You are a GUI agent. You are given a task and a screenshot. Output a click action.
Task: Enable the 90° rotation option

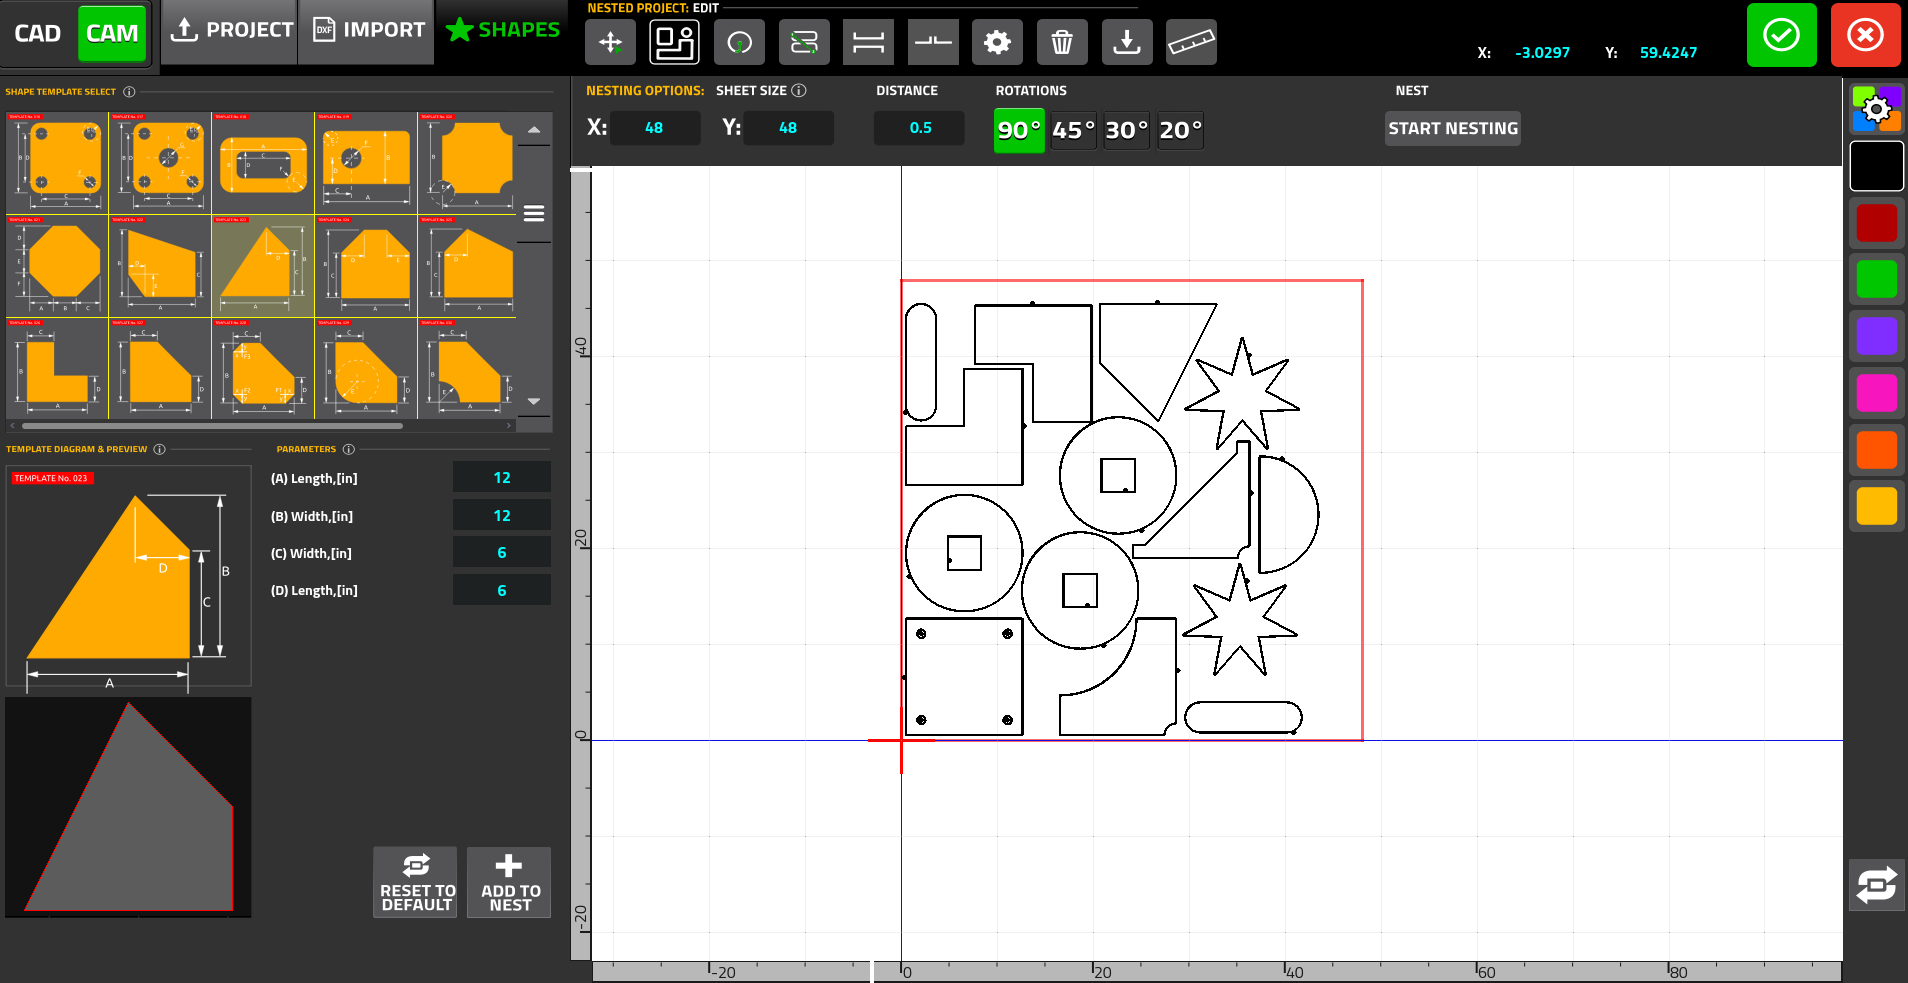click(x=1019, y=130)
